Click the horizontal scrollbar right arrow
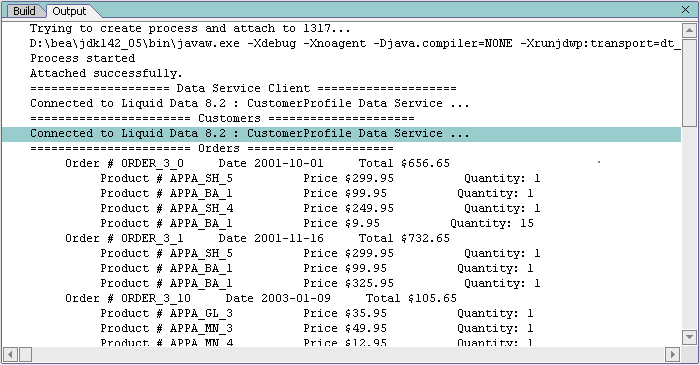700x365 pixels. [672, 355]
